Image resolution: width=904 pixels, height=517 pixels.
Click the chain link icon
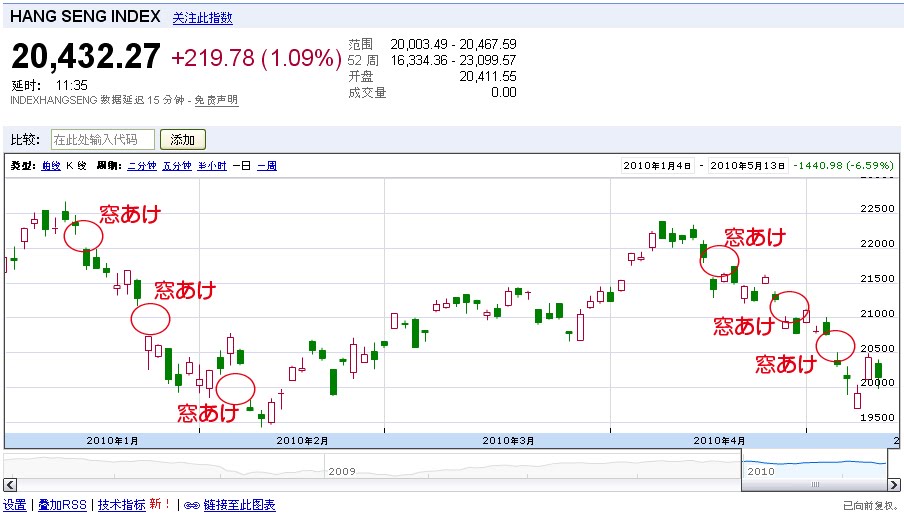[x=192, y=505]
